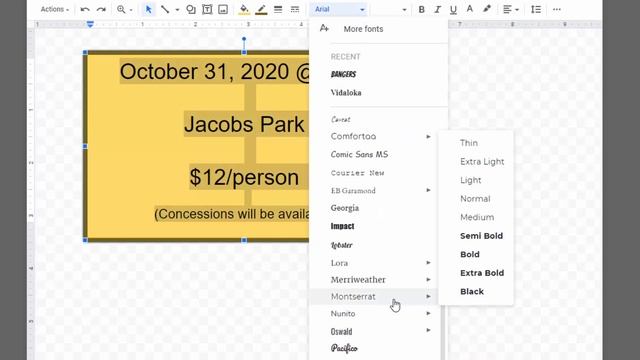Choose Montserrat Black weight

point(472,291)
